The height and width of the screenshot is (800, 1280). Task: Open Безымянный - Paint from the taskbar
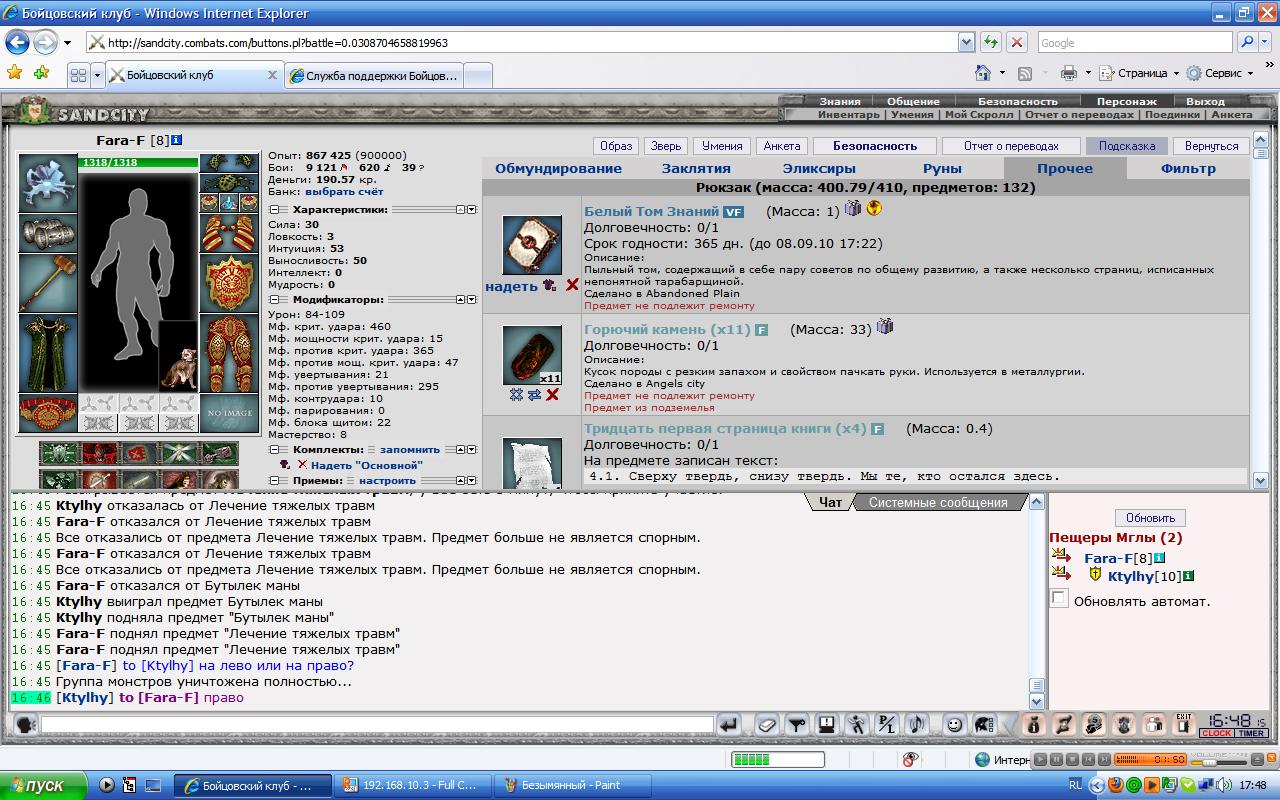(x=572, y=785)
